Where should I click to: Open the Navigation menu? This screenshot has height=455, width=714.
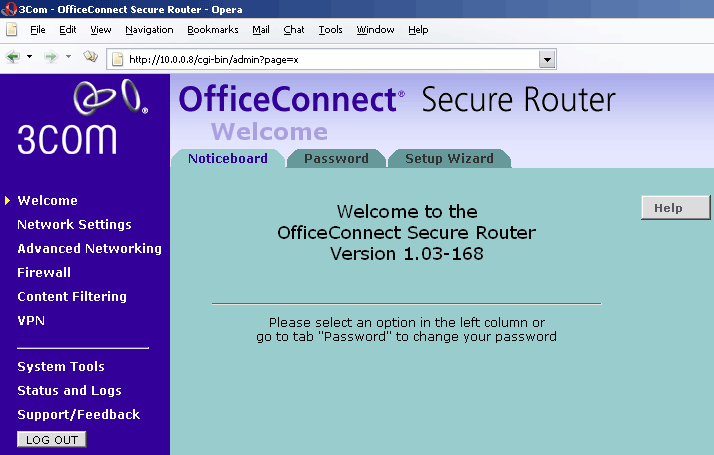tap(149, 30)
